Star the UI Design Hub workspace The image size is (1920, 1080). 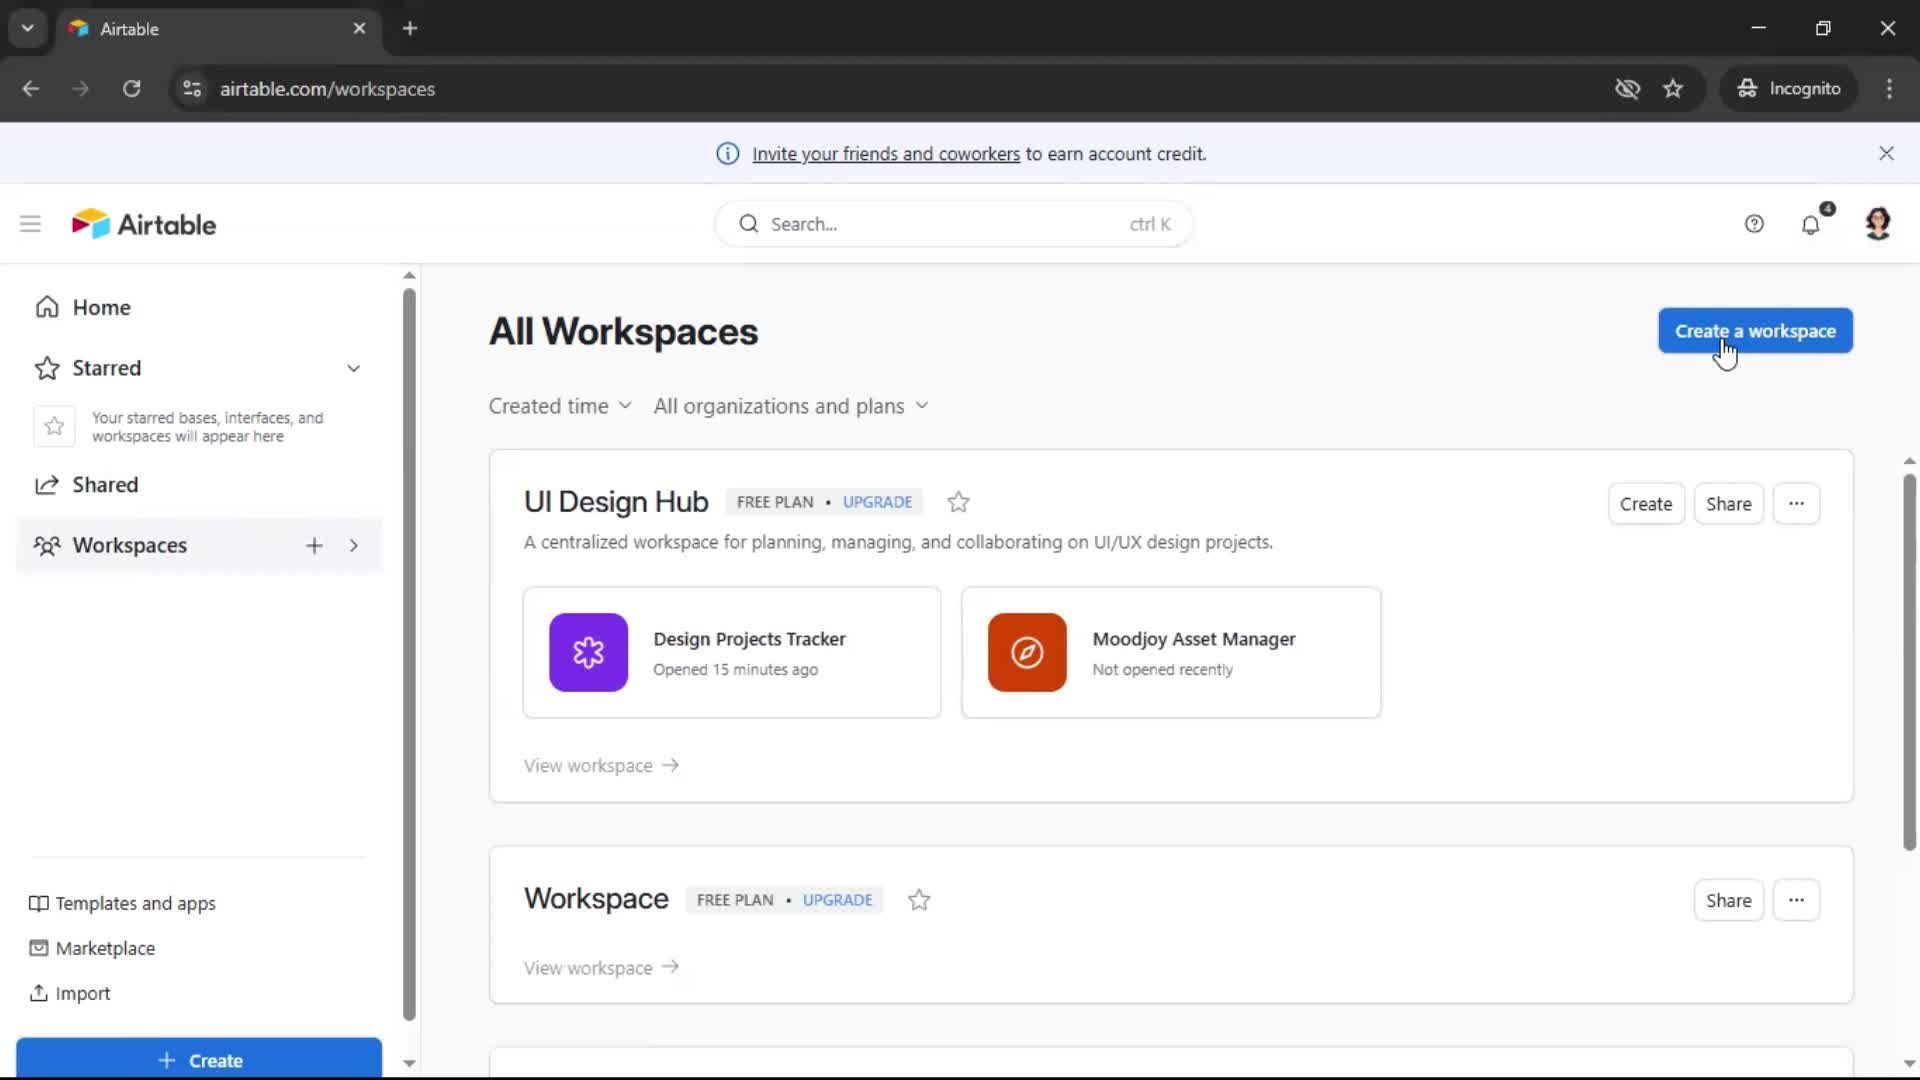(x=958, y=502)
